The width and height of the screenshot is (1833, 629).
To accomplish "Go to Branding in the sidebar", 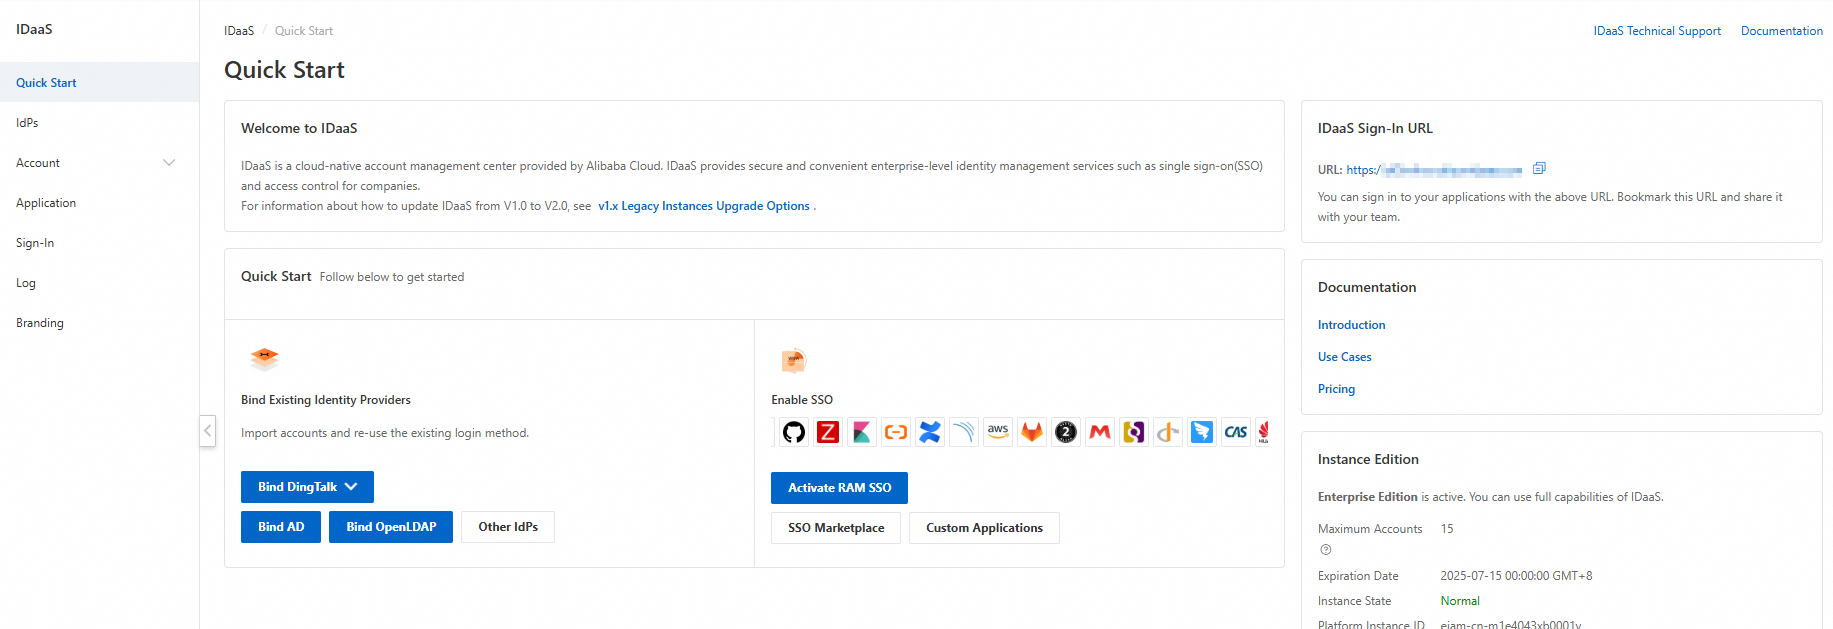I will pos(99,323).
